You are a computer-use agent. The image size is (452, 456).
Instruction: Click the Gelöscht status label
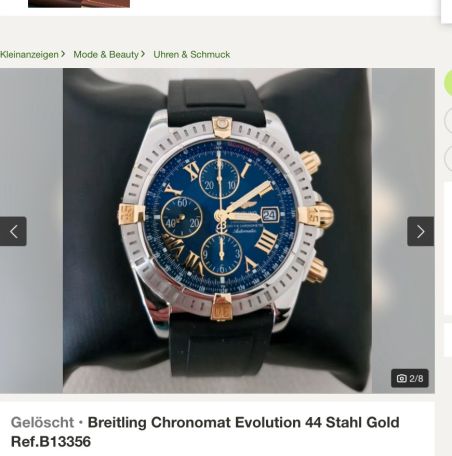[x=42, y=423]
